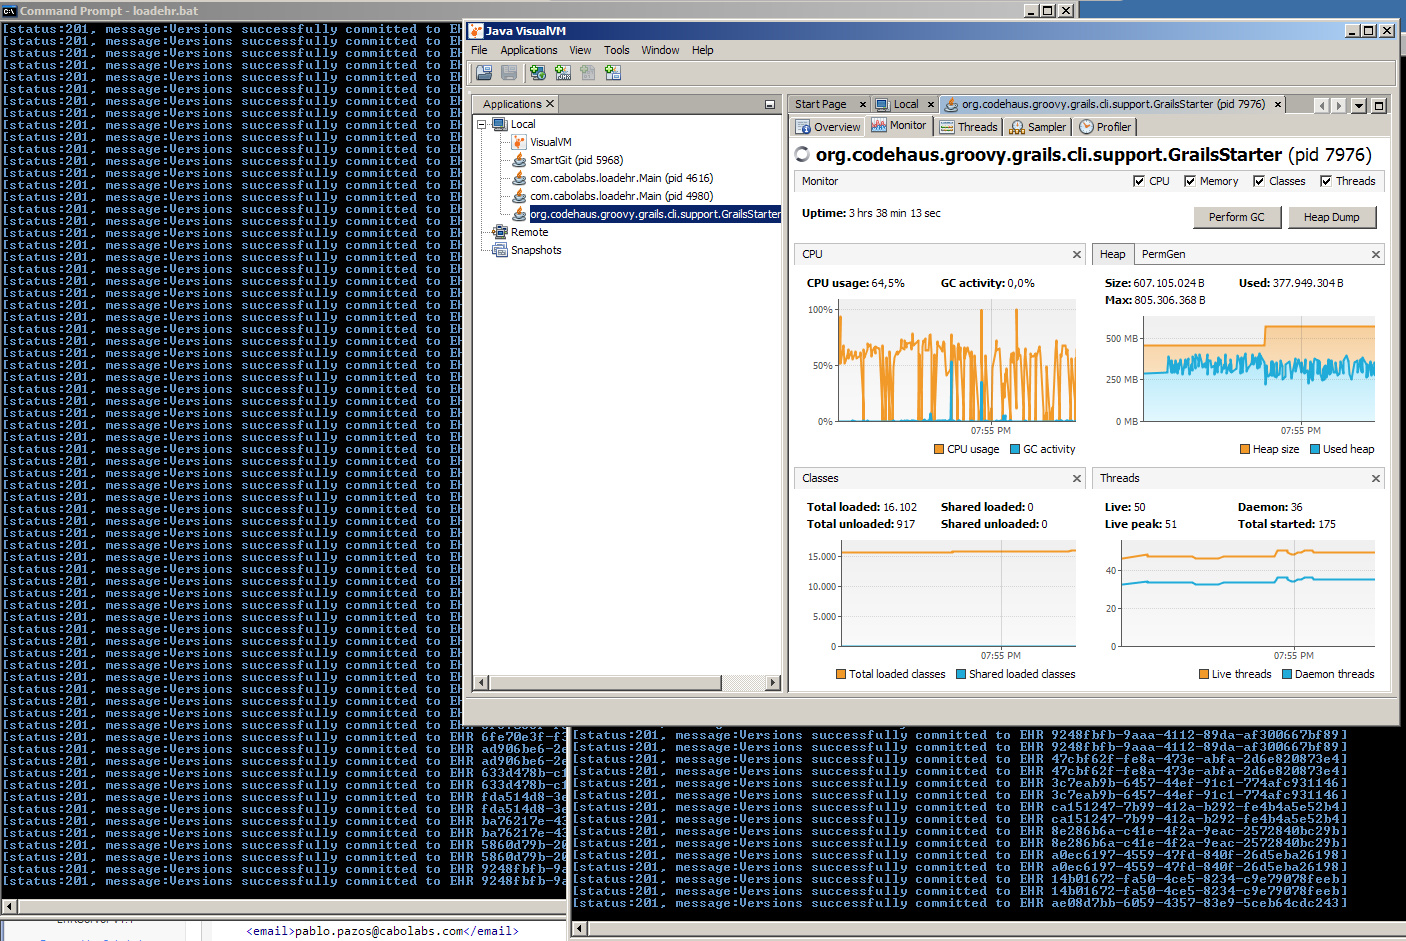Screen dimensions: 1406x941
Task: Minimize the Applications panel
Action: [770, 104]
